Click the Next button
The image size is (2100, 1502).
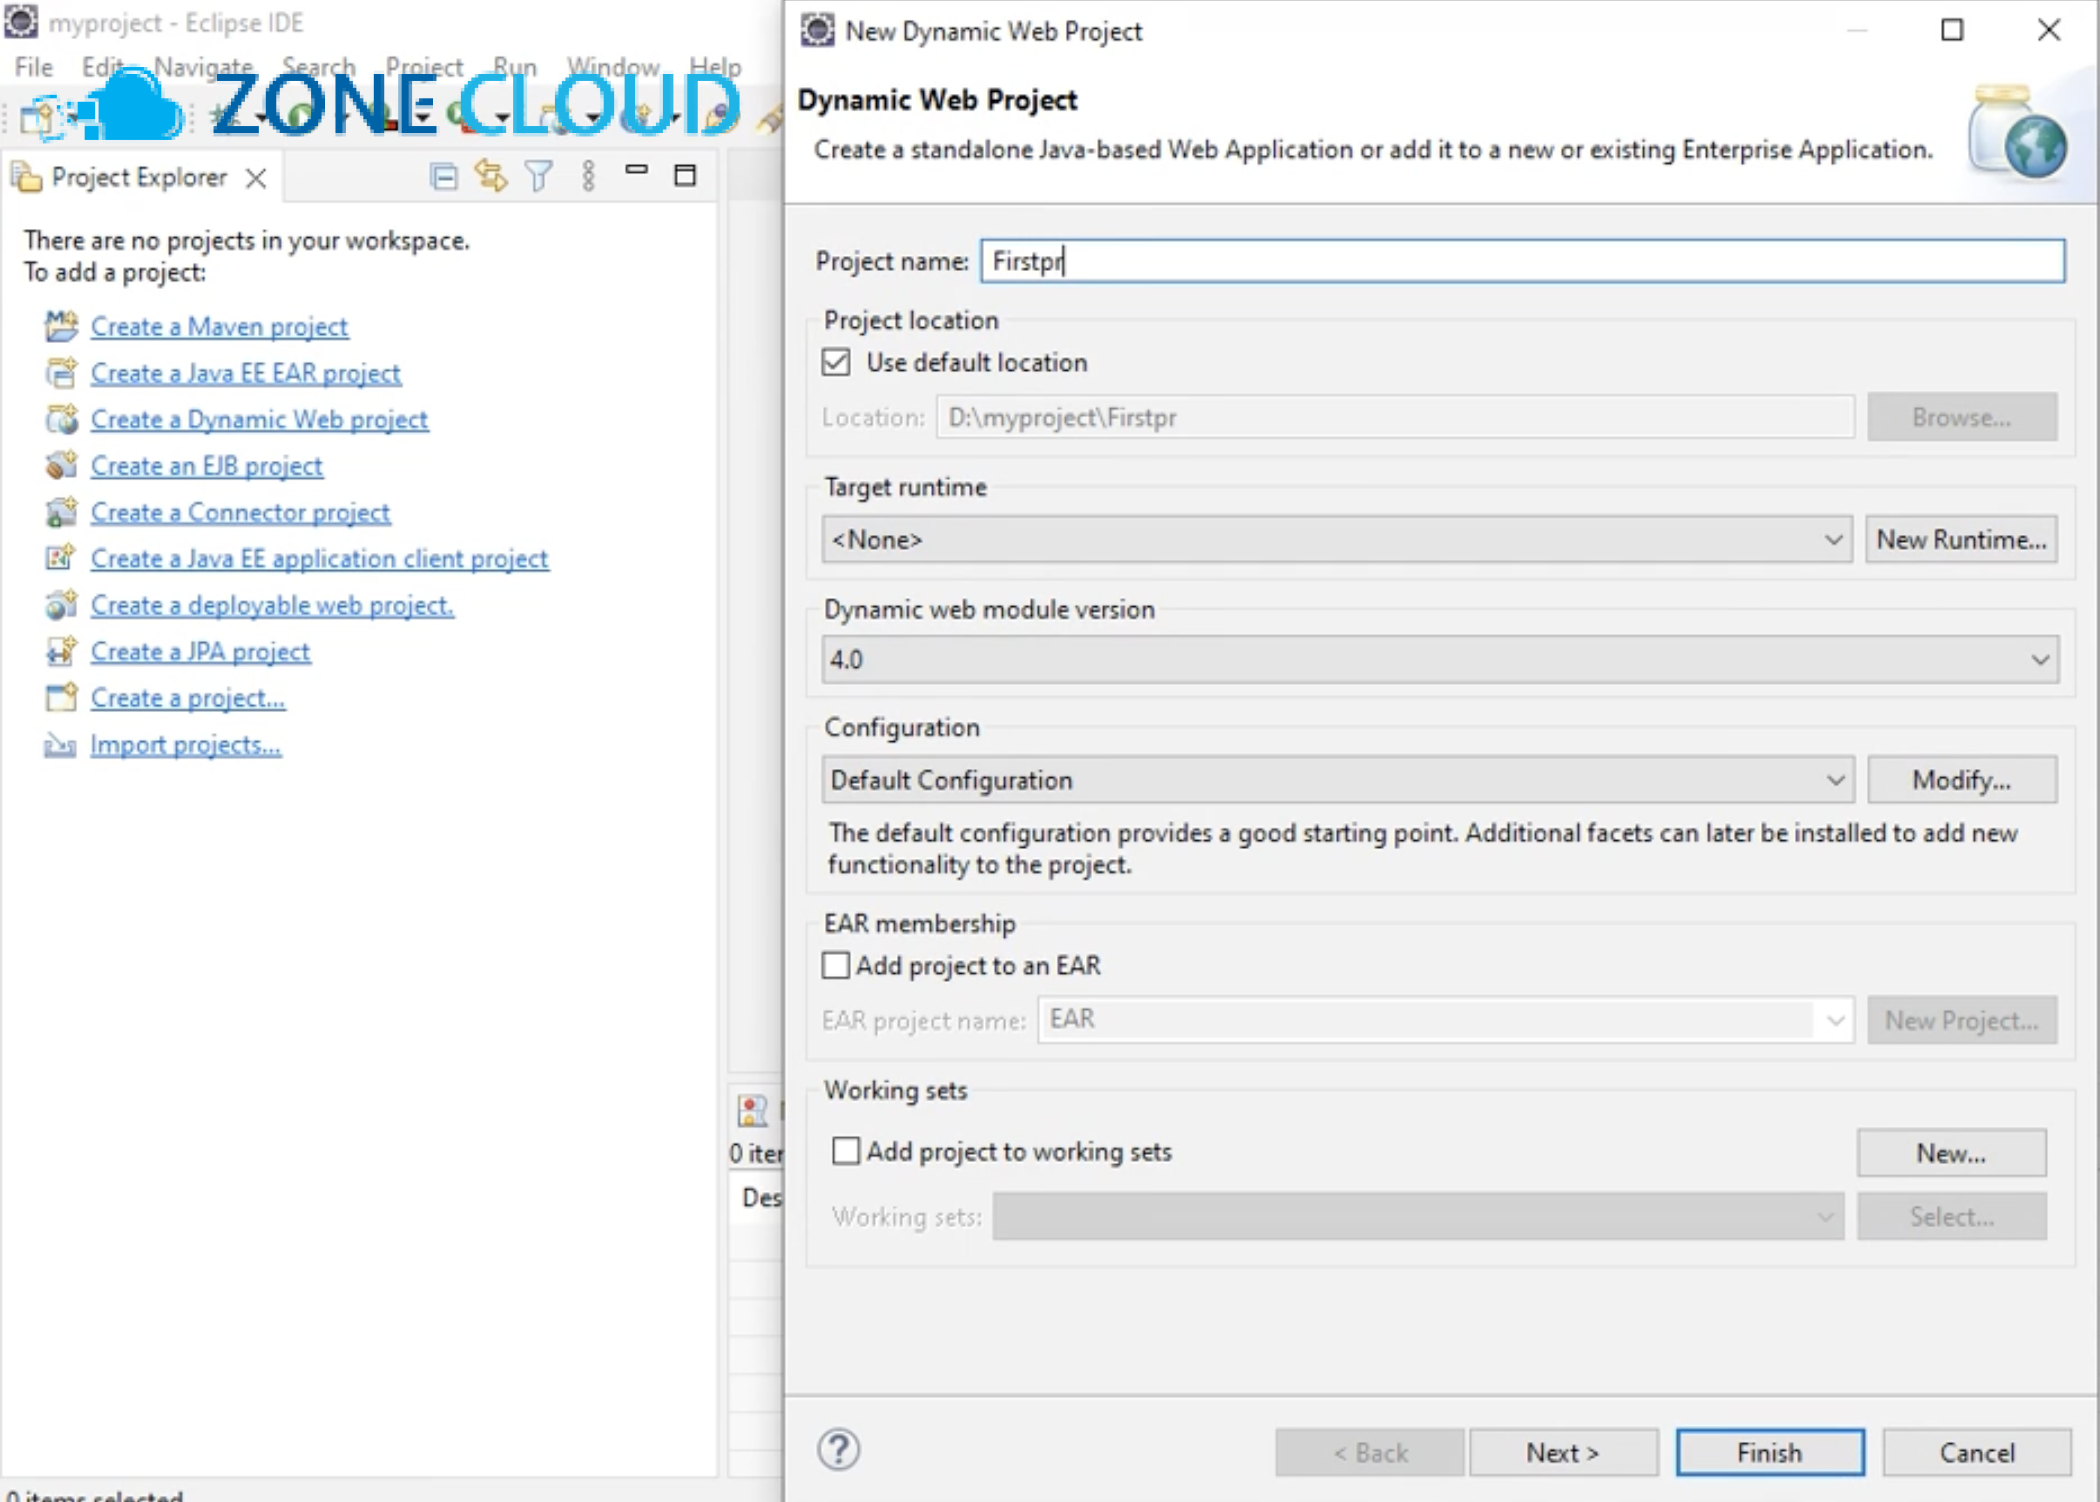1563,1452
